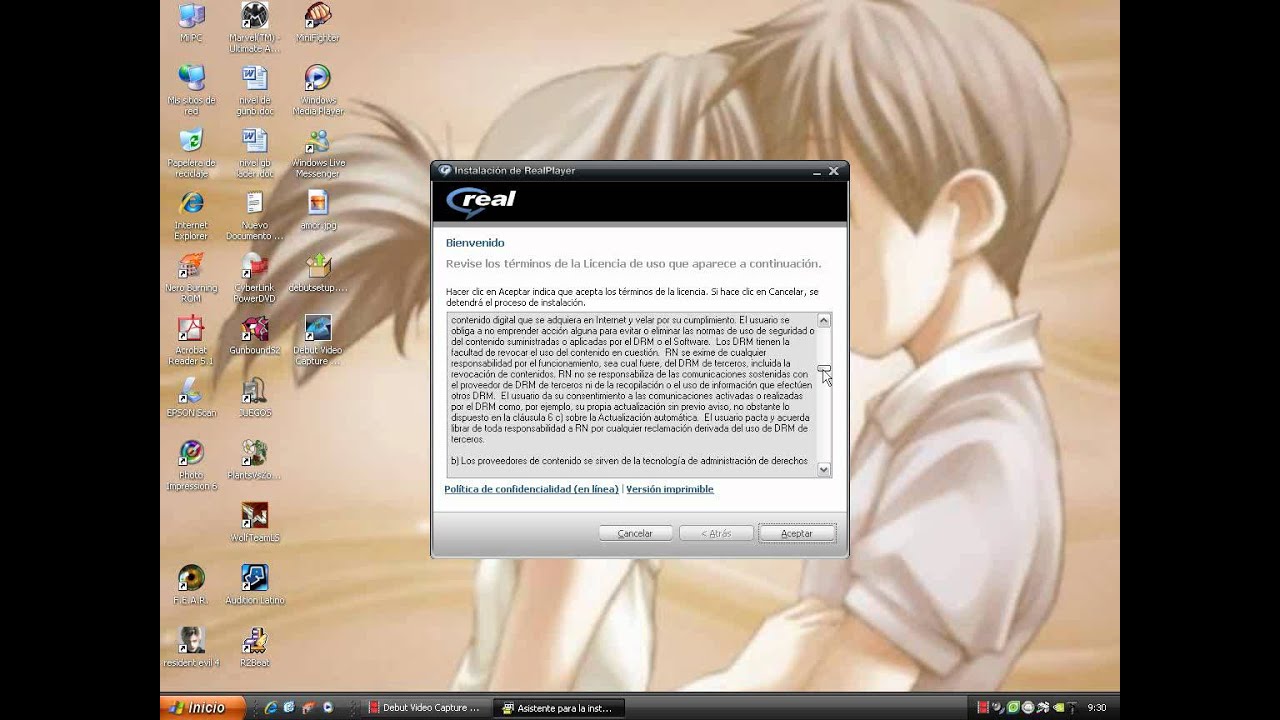
Task: Launch F.E.A.R. game shortcut
Action: [x=191, y=585]
